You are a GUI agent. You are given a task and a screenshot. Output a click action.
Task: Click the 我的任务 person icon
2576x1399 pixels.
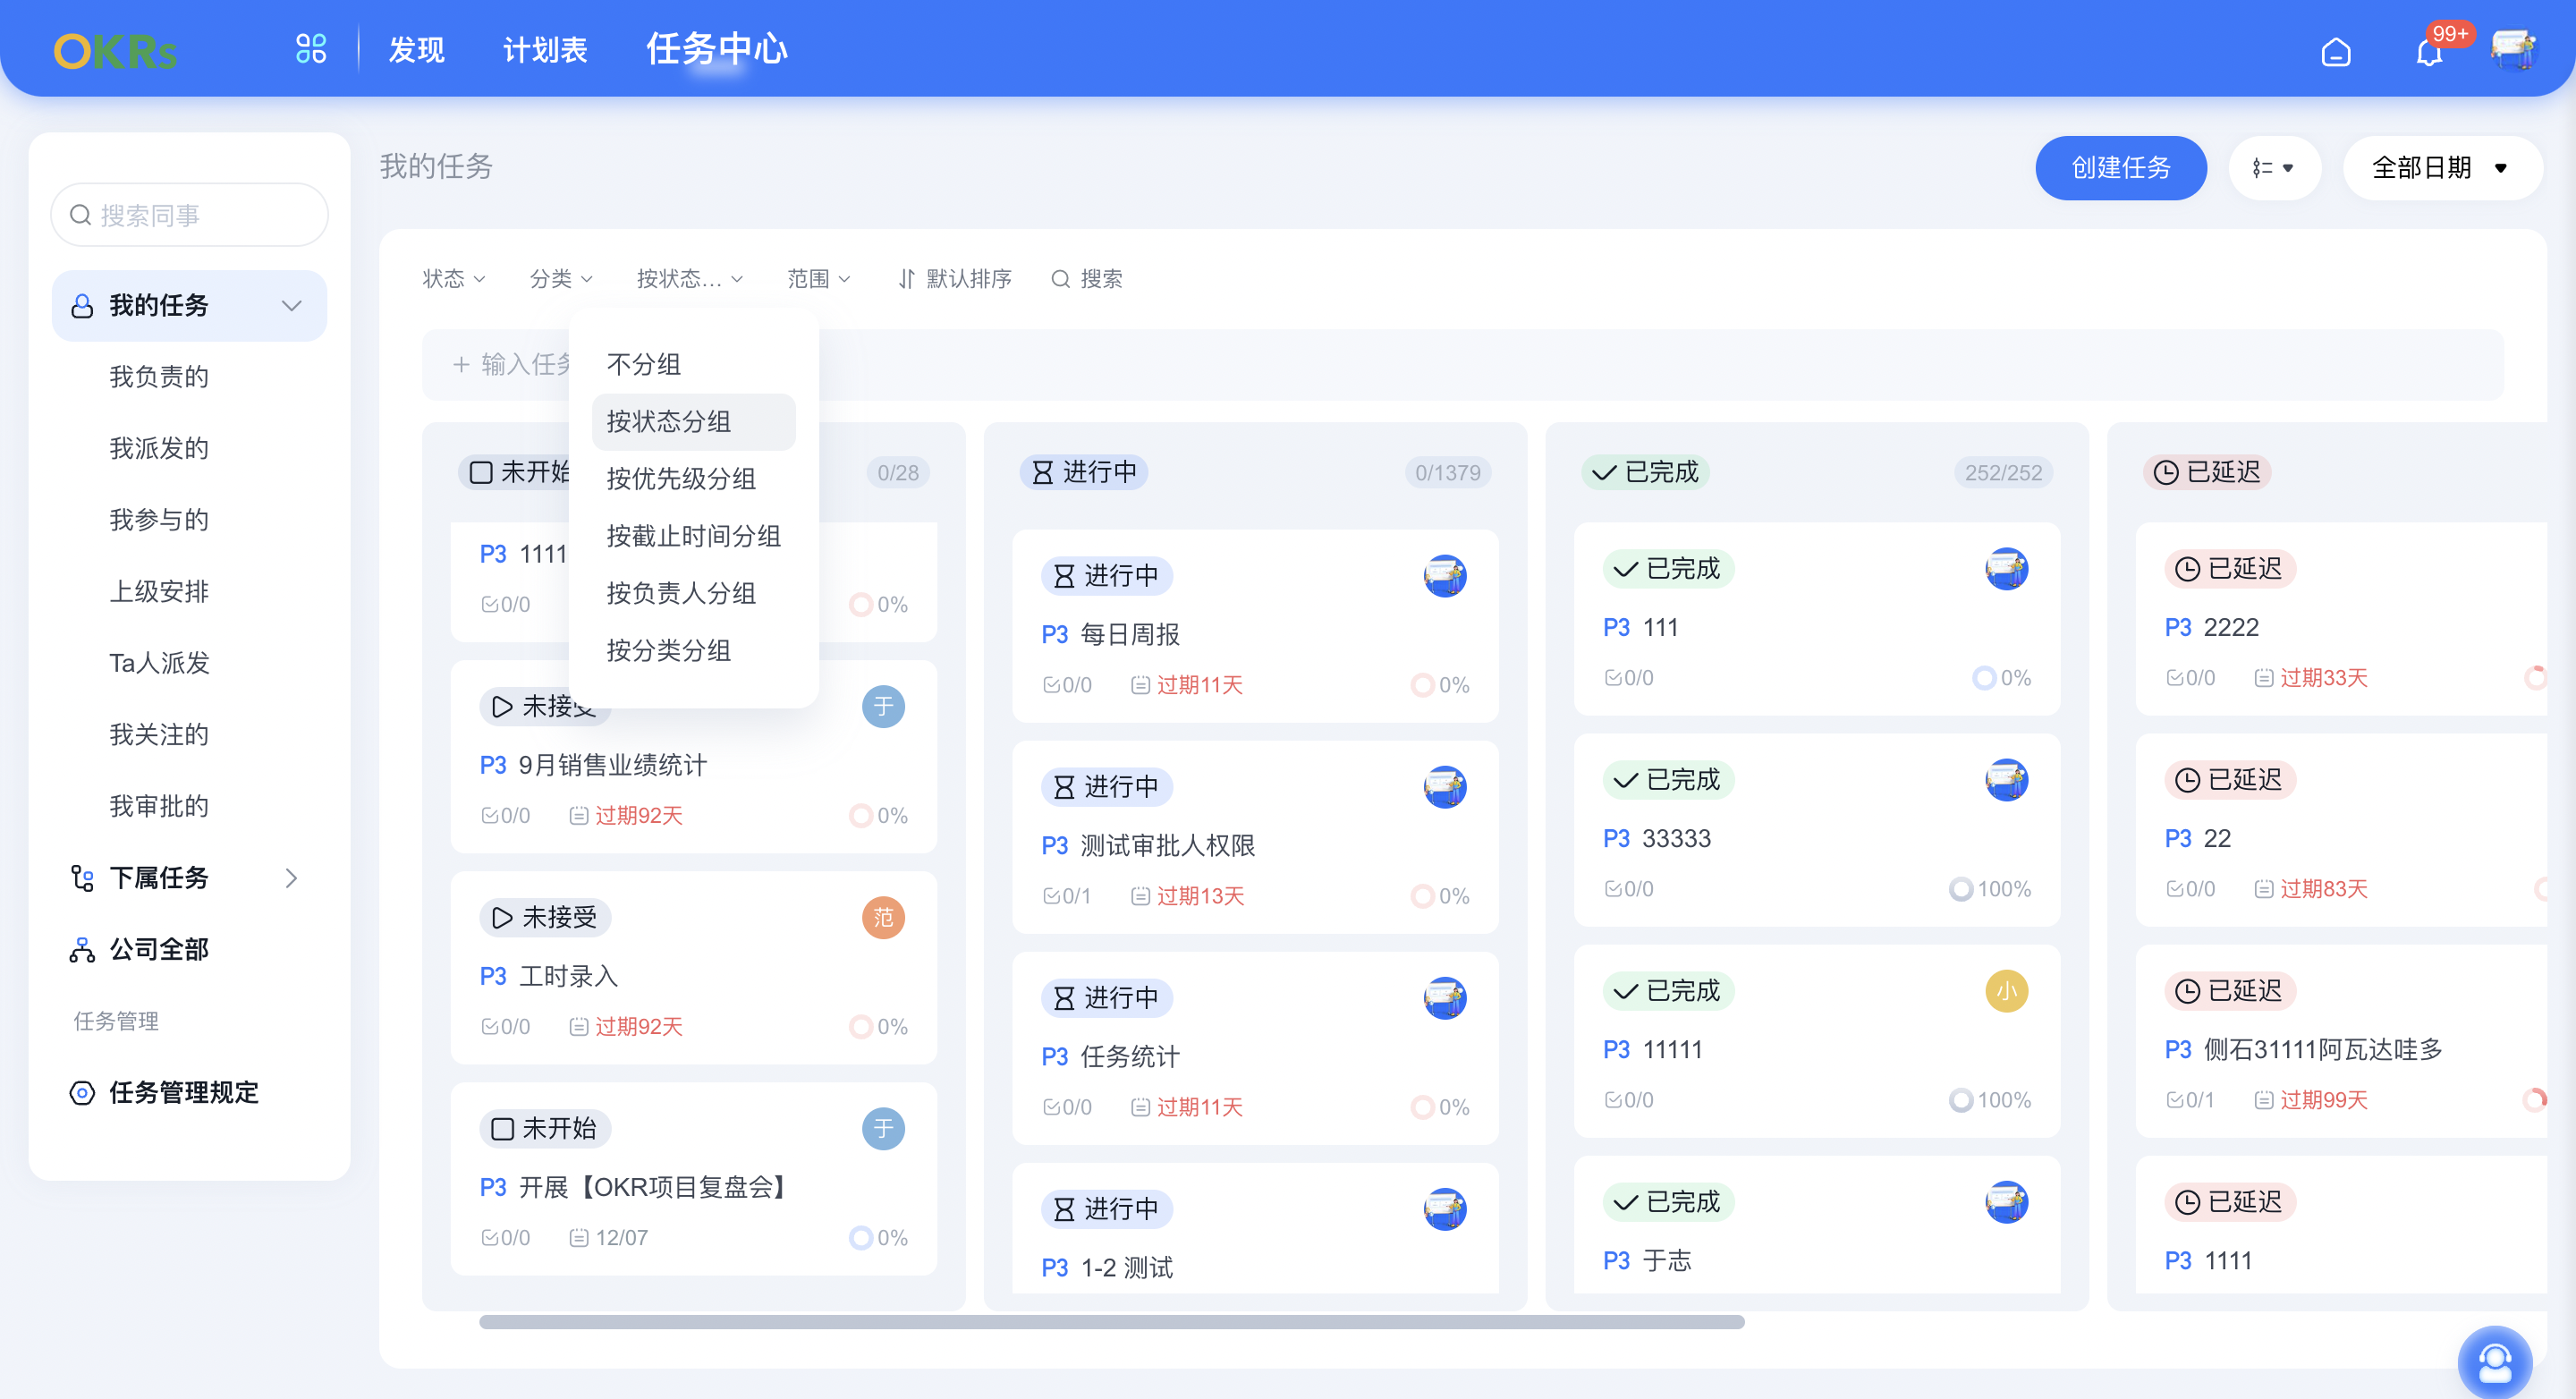tap(82, 306)
